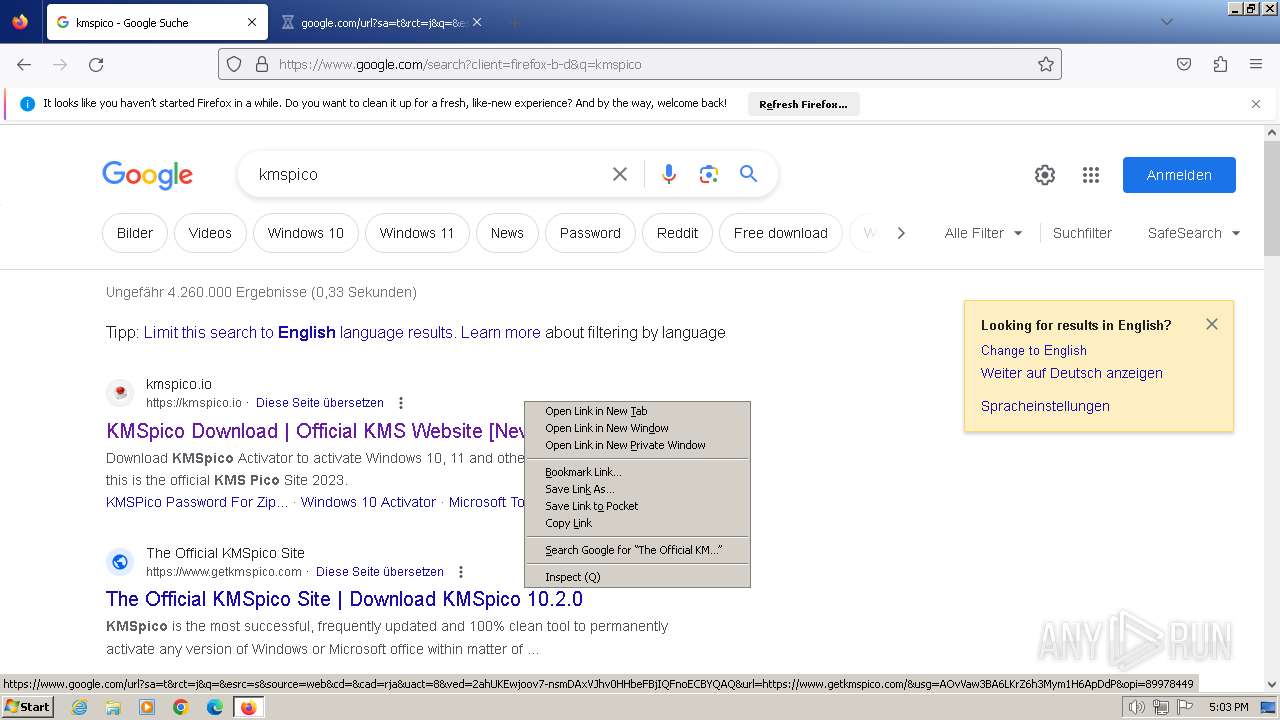Image resolution: width=1280 pixels, height=720 pixels.
Task: Open The Official KMSpico Site result title
Action: click(344, 599)
